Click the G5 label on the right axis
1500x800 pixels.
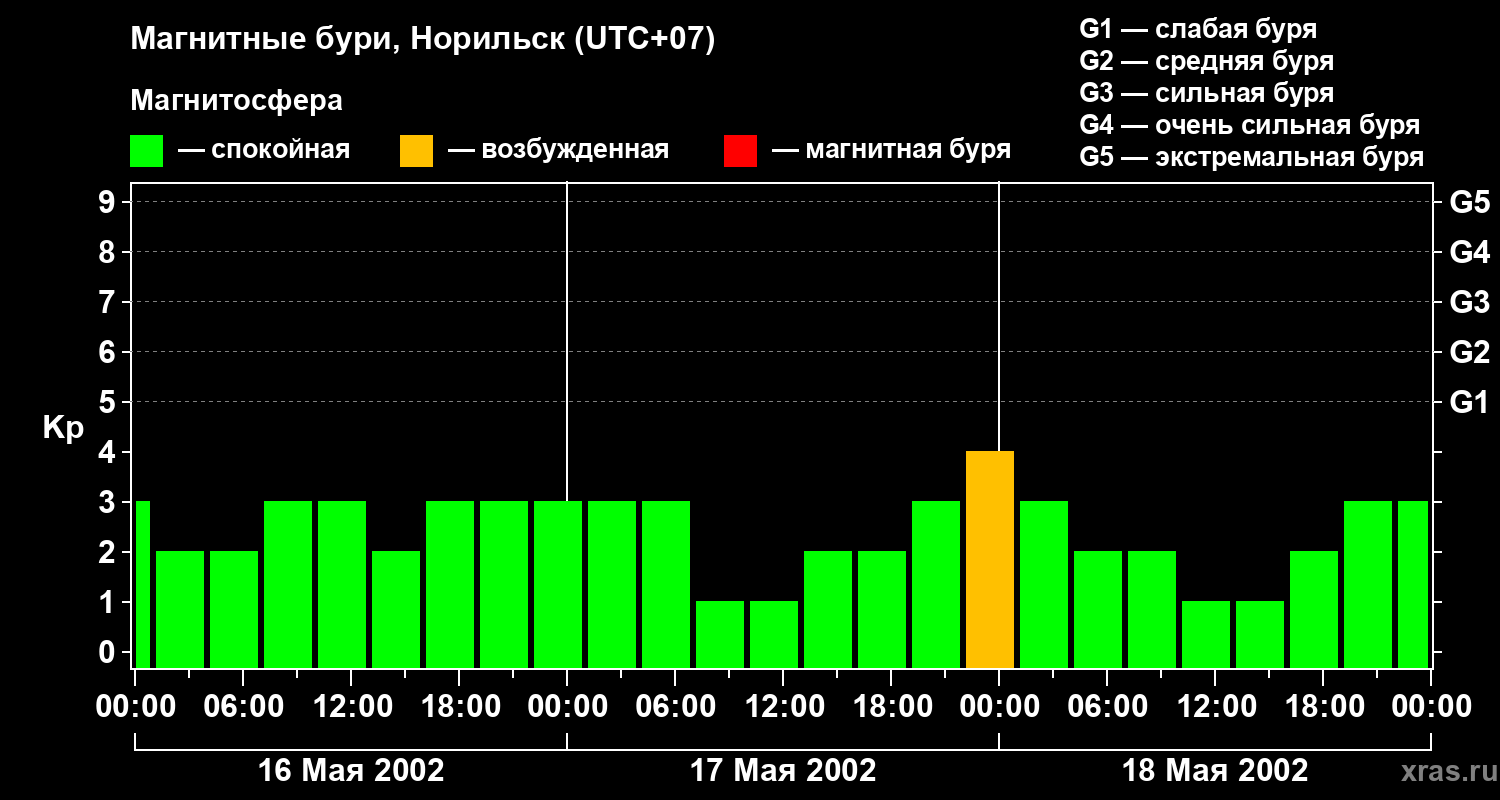click(x=1469, y=203)
